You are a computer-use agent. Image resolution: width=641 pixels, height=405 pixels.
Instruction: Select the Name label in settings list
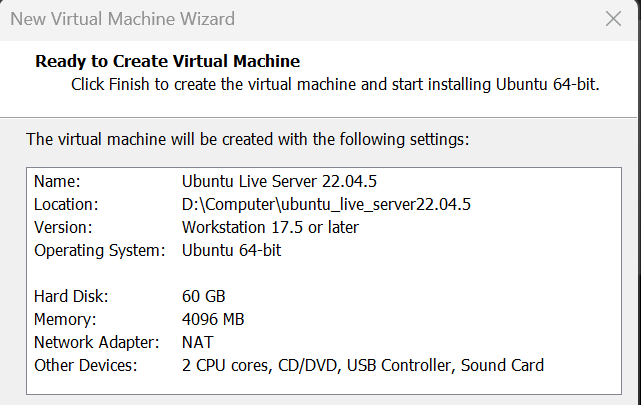(x=56, y=182)
